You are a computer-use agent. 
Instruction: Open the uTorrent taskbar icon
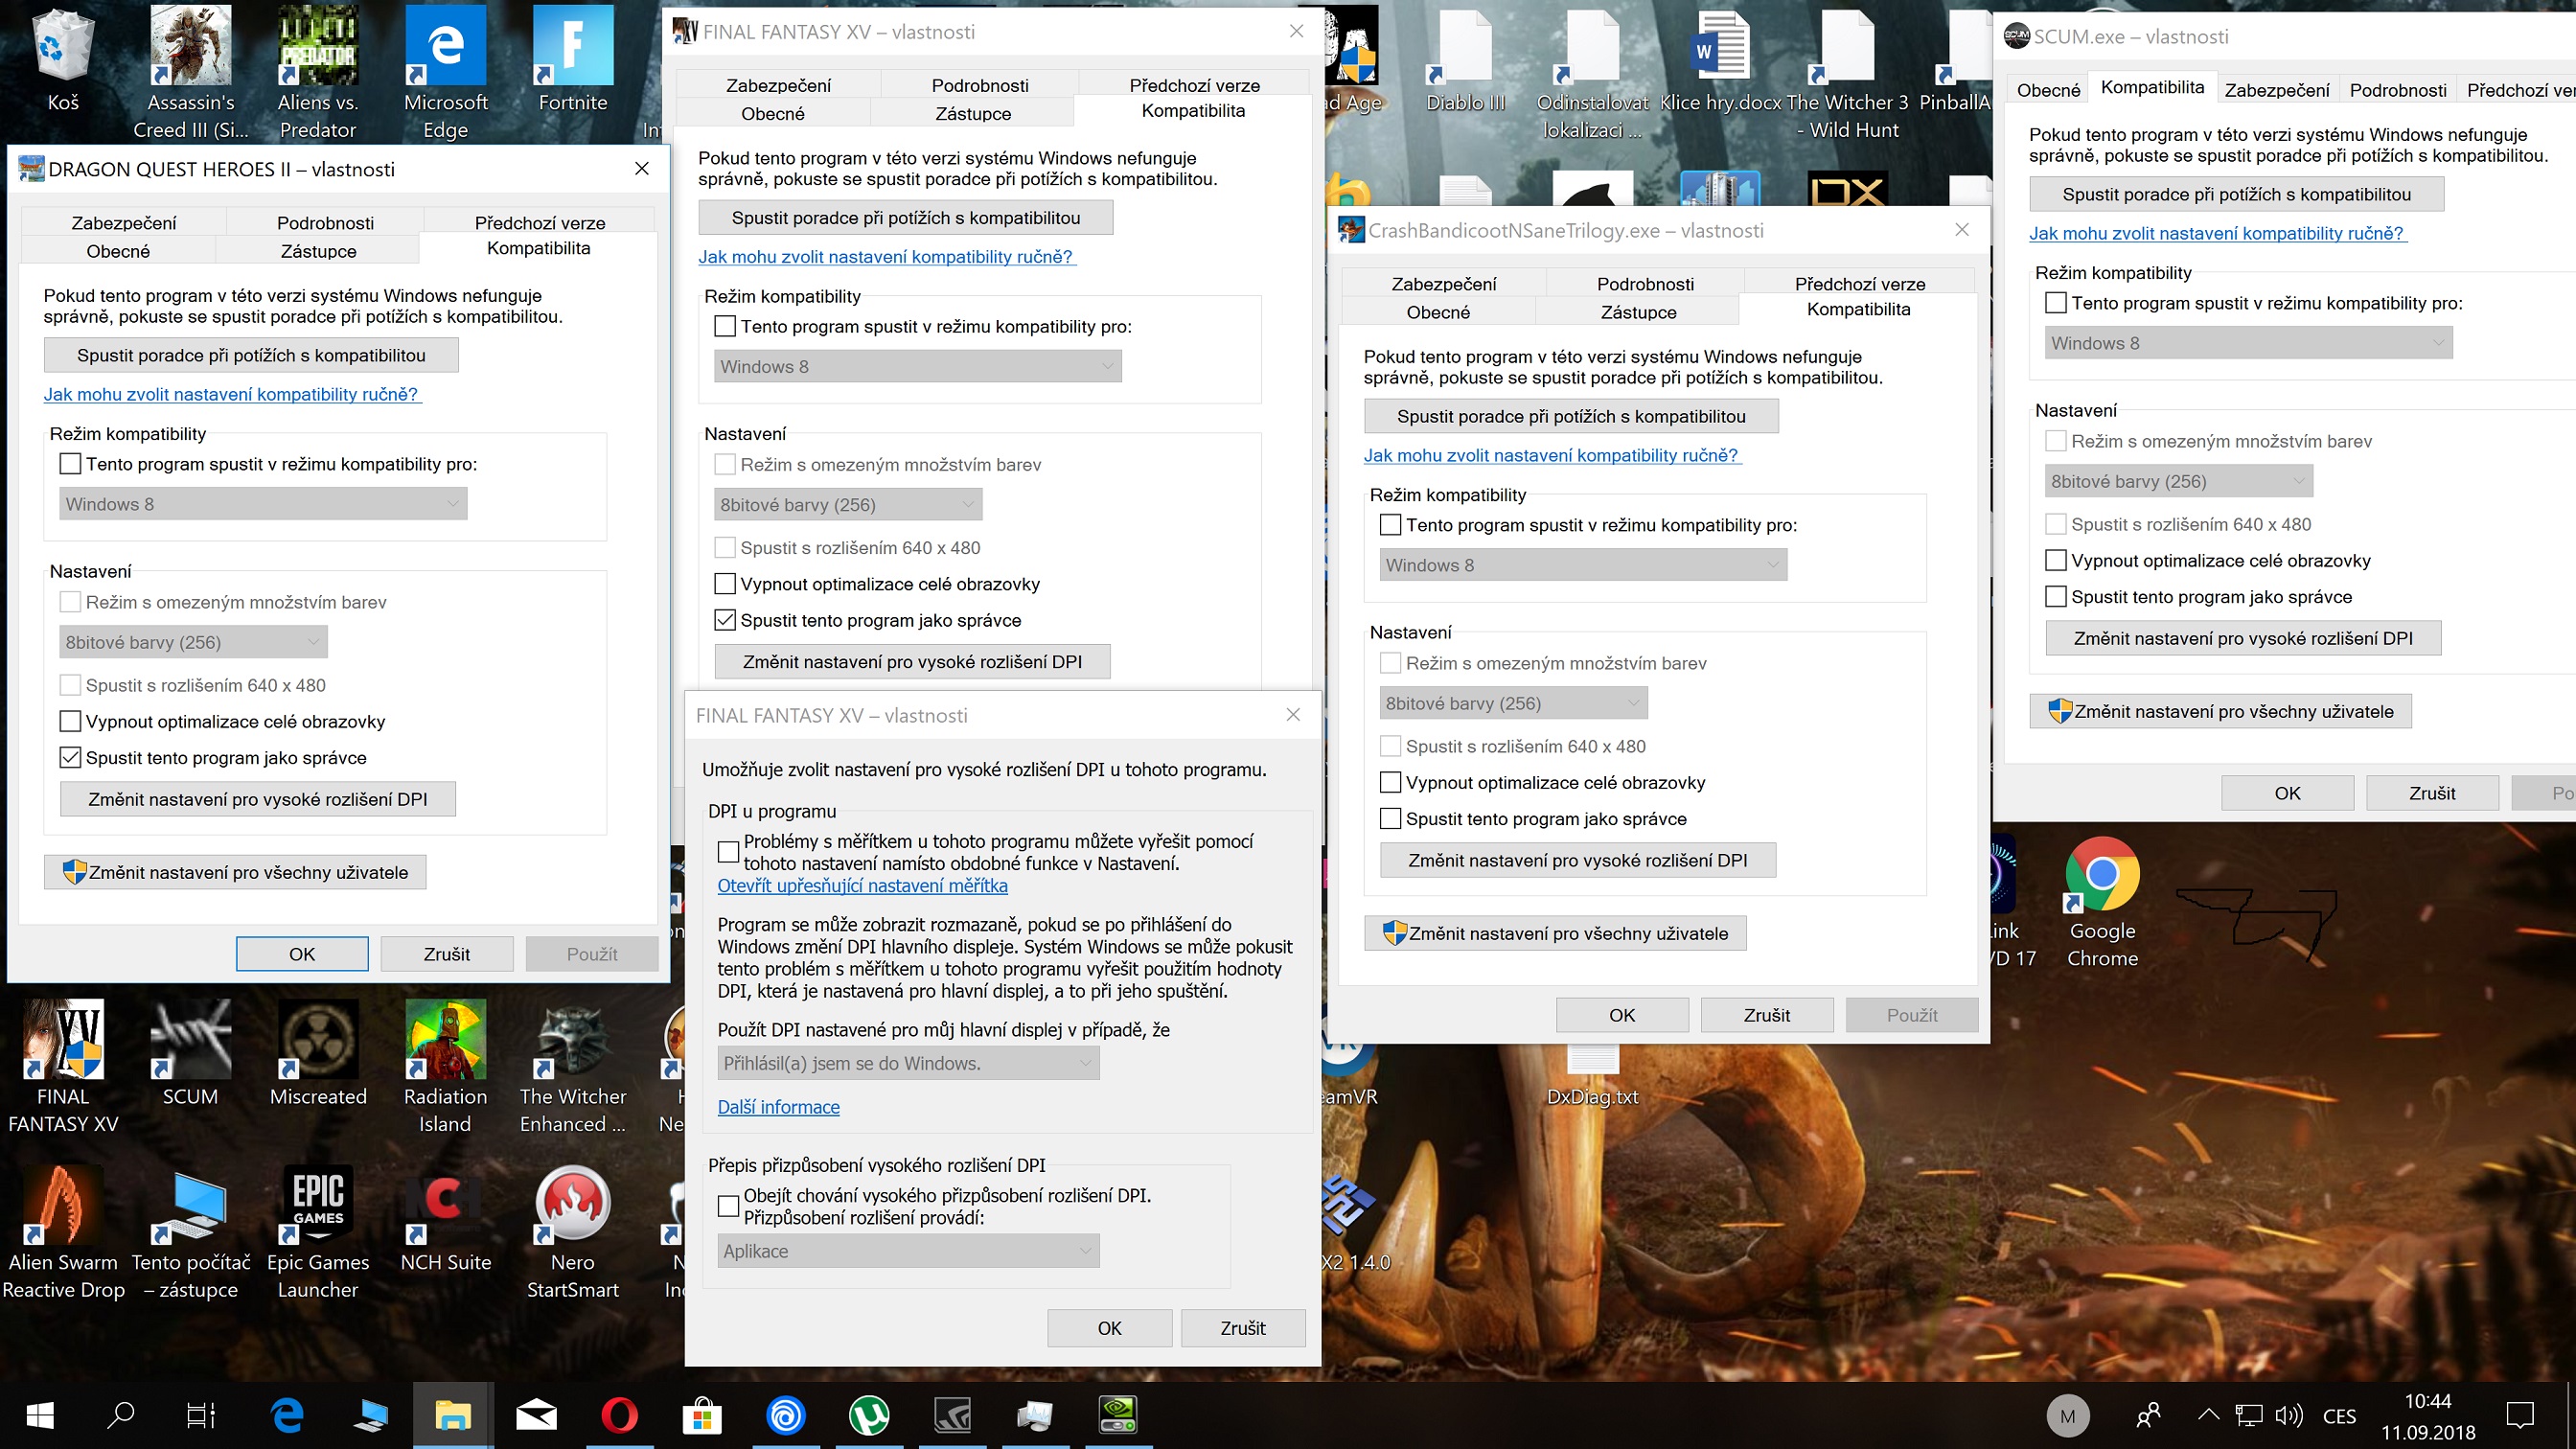pyautogui.click(x=869, y=1415)
